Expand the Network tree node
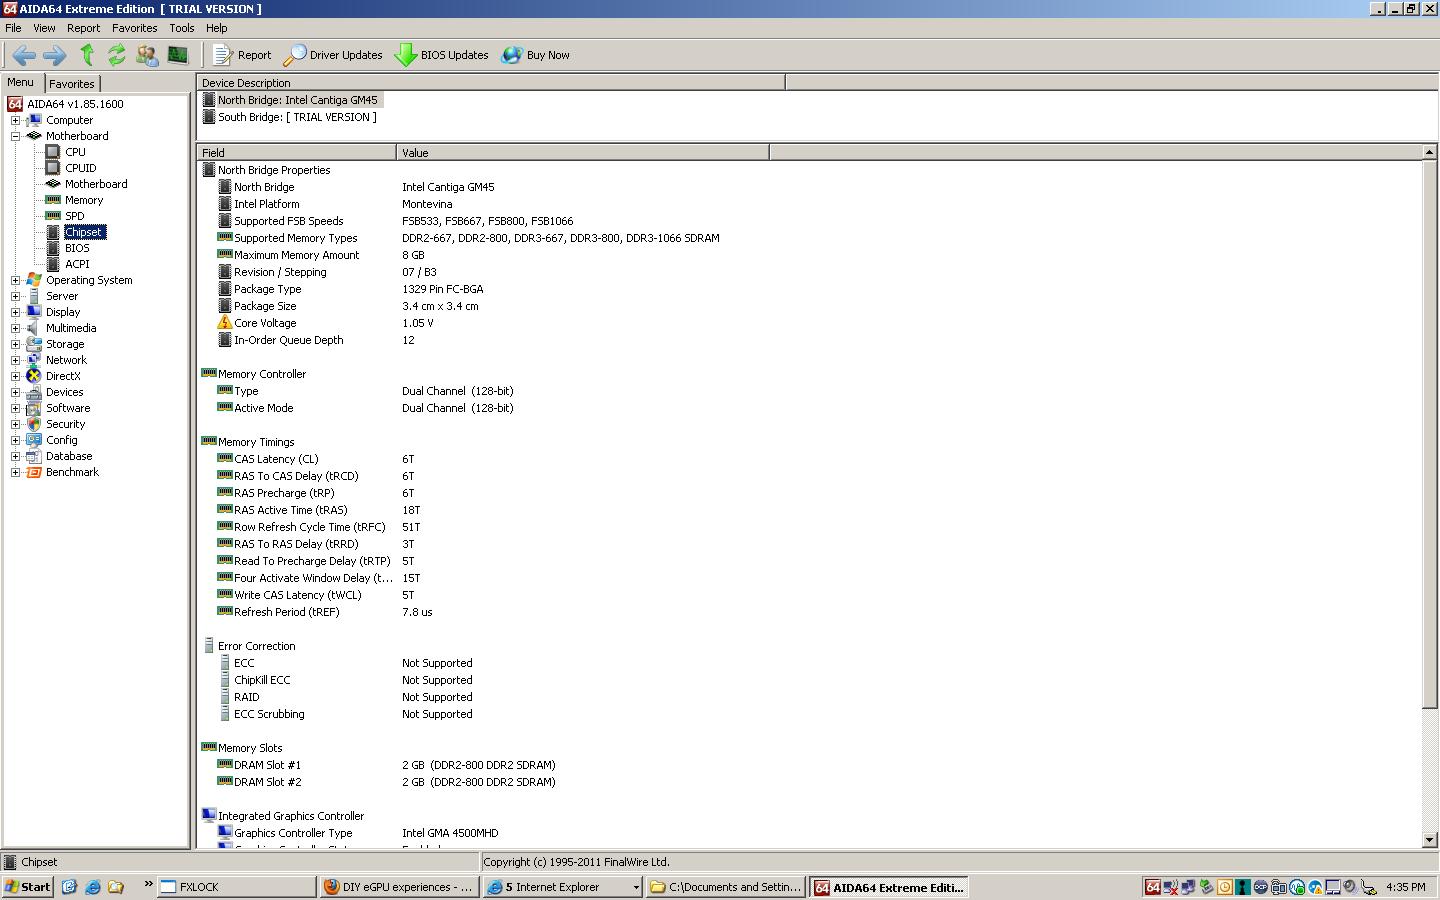This screenshot has width=1440, height=900. (x=15, y=360)
